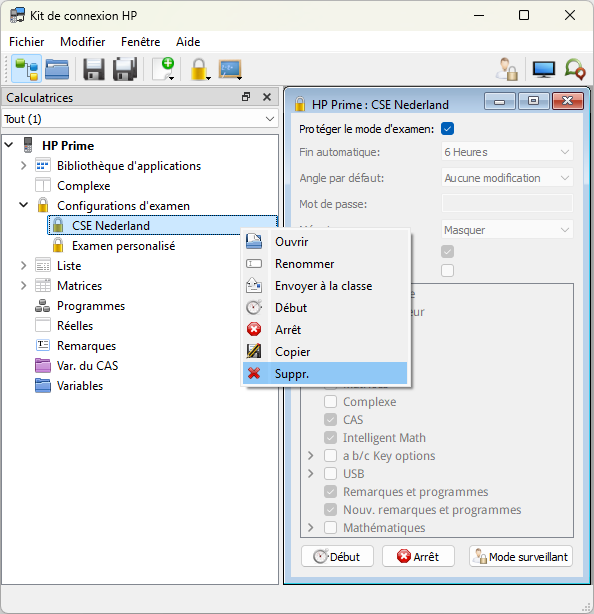Screen dimensions: 594x614
Task: Toggle the USB checkbox
Action: pos(330,474)
